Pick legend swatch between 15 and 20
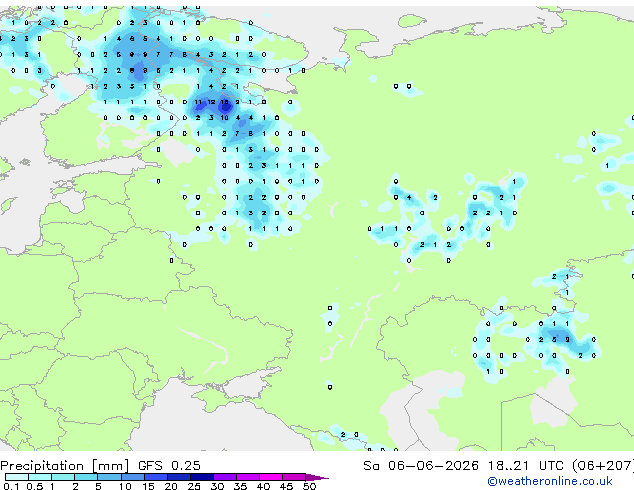 click(x=155, y=477)
